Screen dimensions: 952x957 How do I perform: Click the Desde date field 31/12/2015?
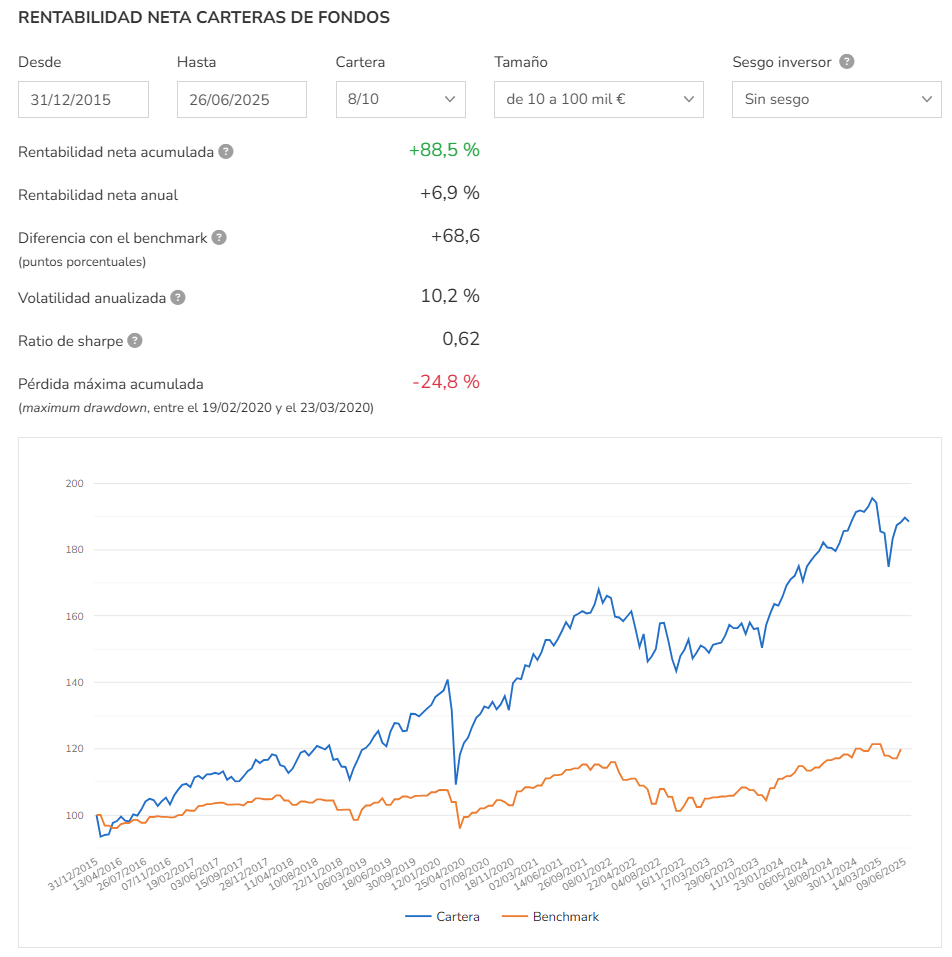pyautogui.click(x=84, y=99)
